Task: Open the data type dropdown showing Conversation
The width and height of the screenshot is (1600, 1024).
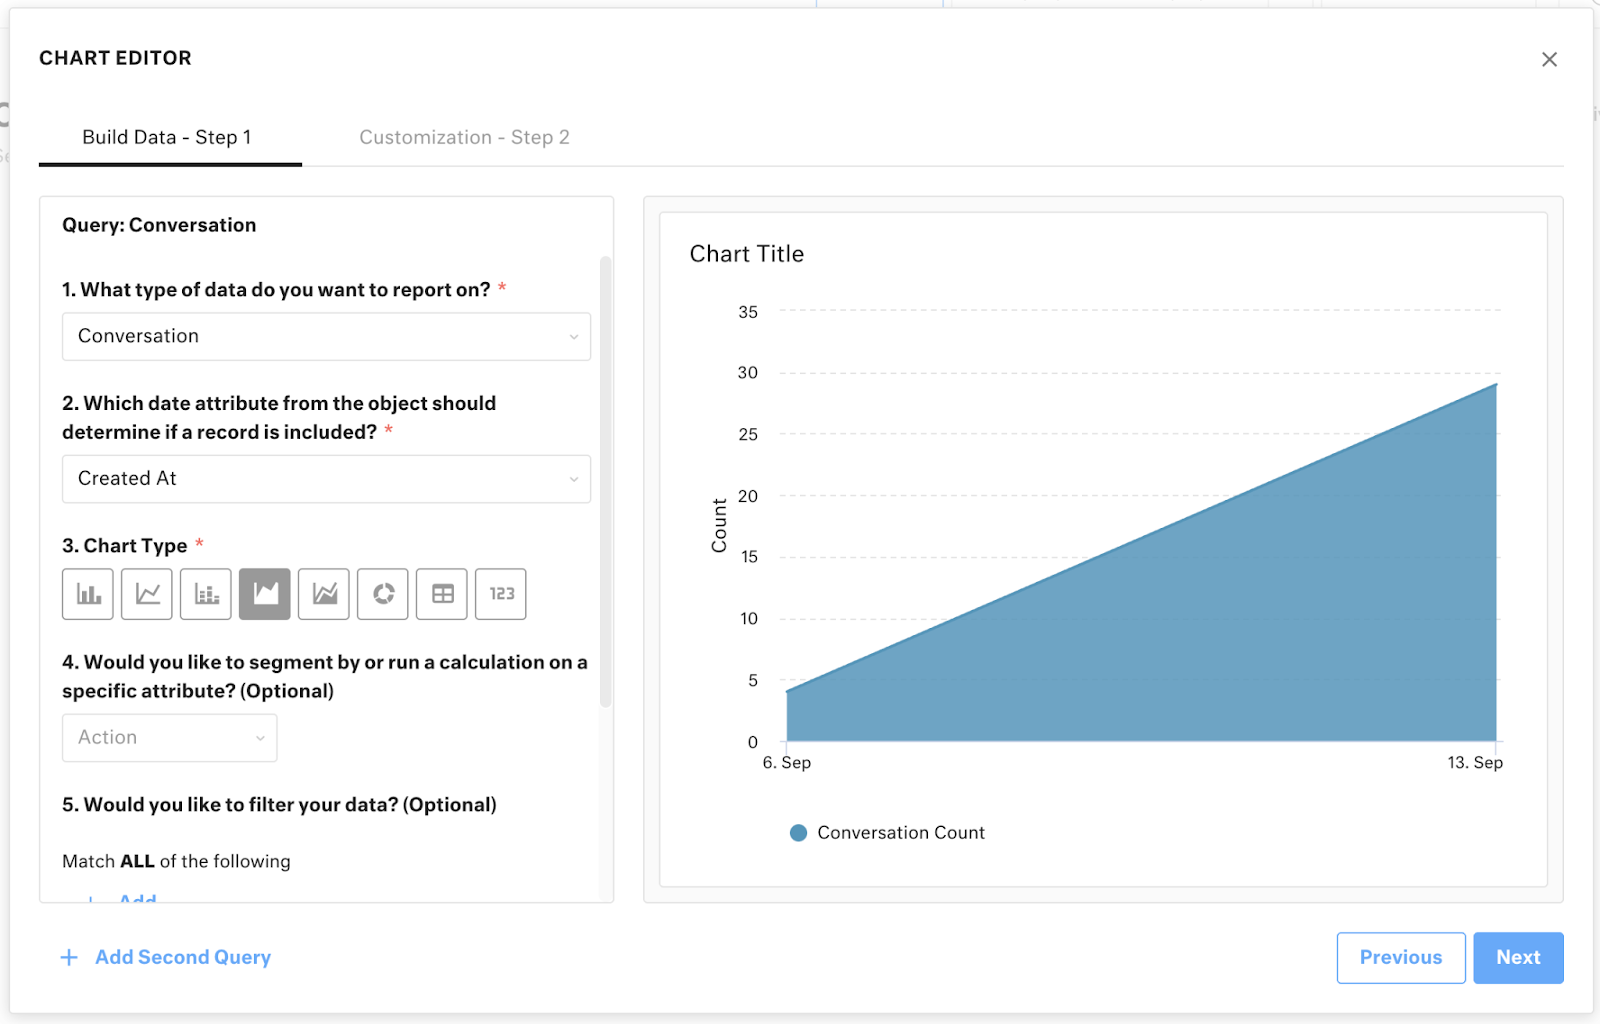Action: click(326, 336)
